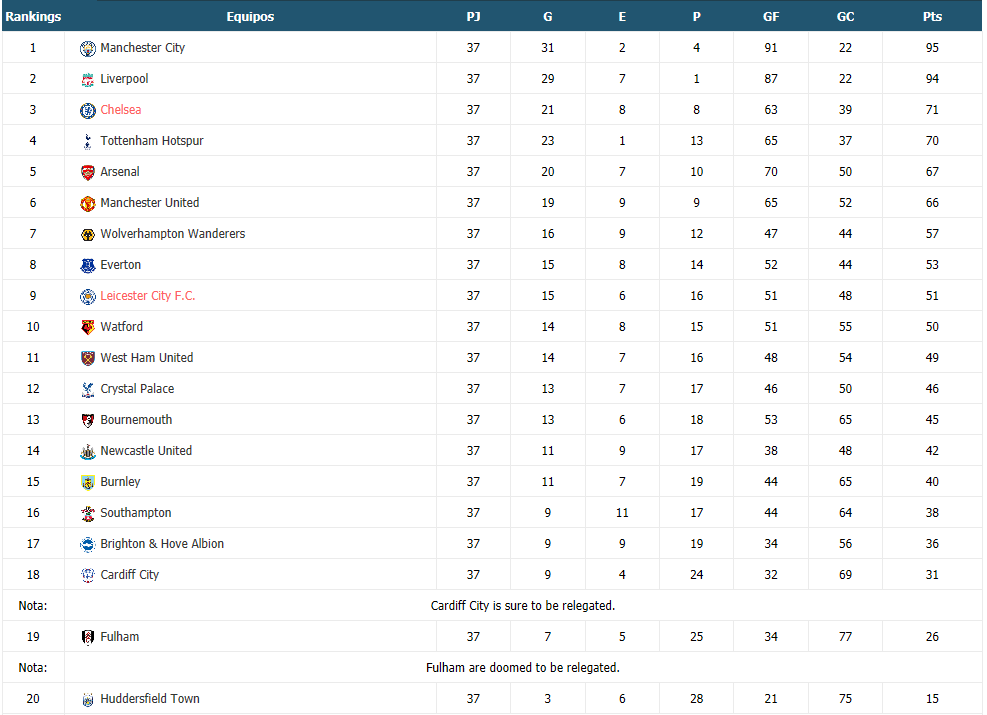Select the Newcastle United team name

(x=146, y=451)
